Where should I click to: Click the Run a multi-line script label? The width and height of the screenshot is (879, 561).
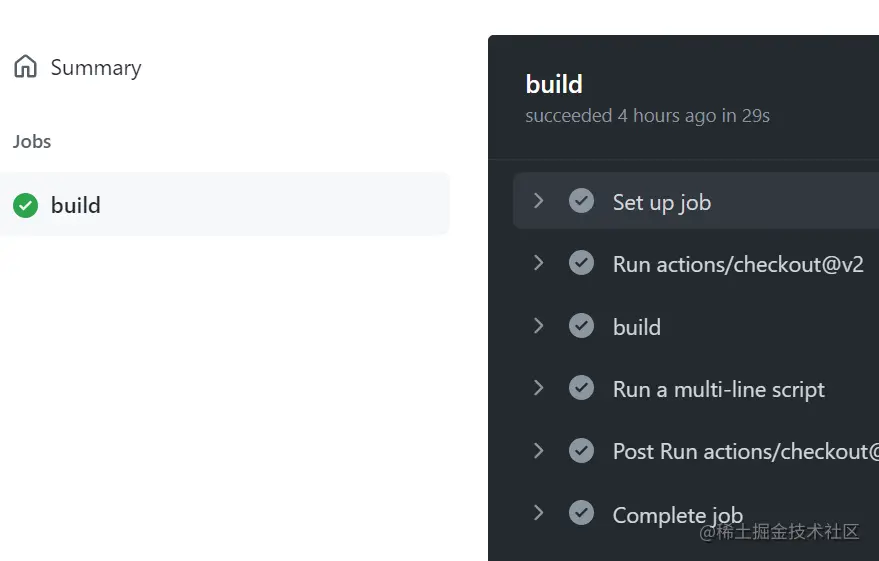(x=718, y=390)
